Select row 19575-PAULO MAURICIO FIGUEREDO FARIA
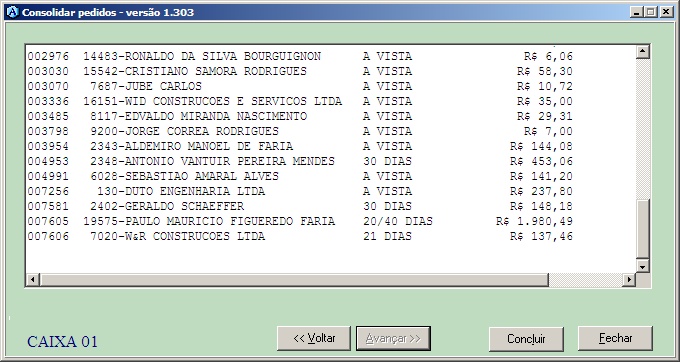 tap(300, 222)
